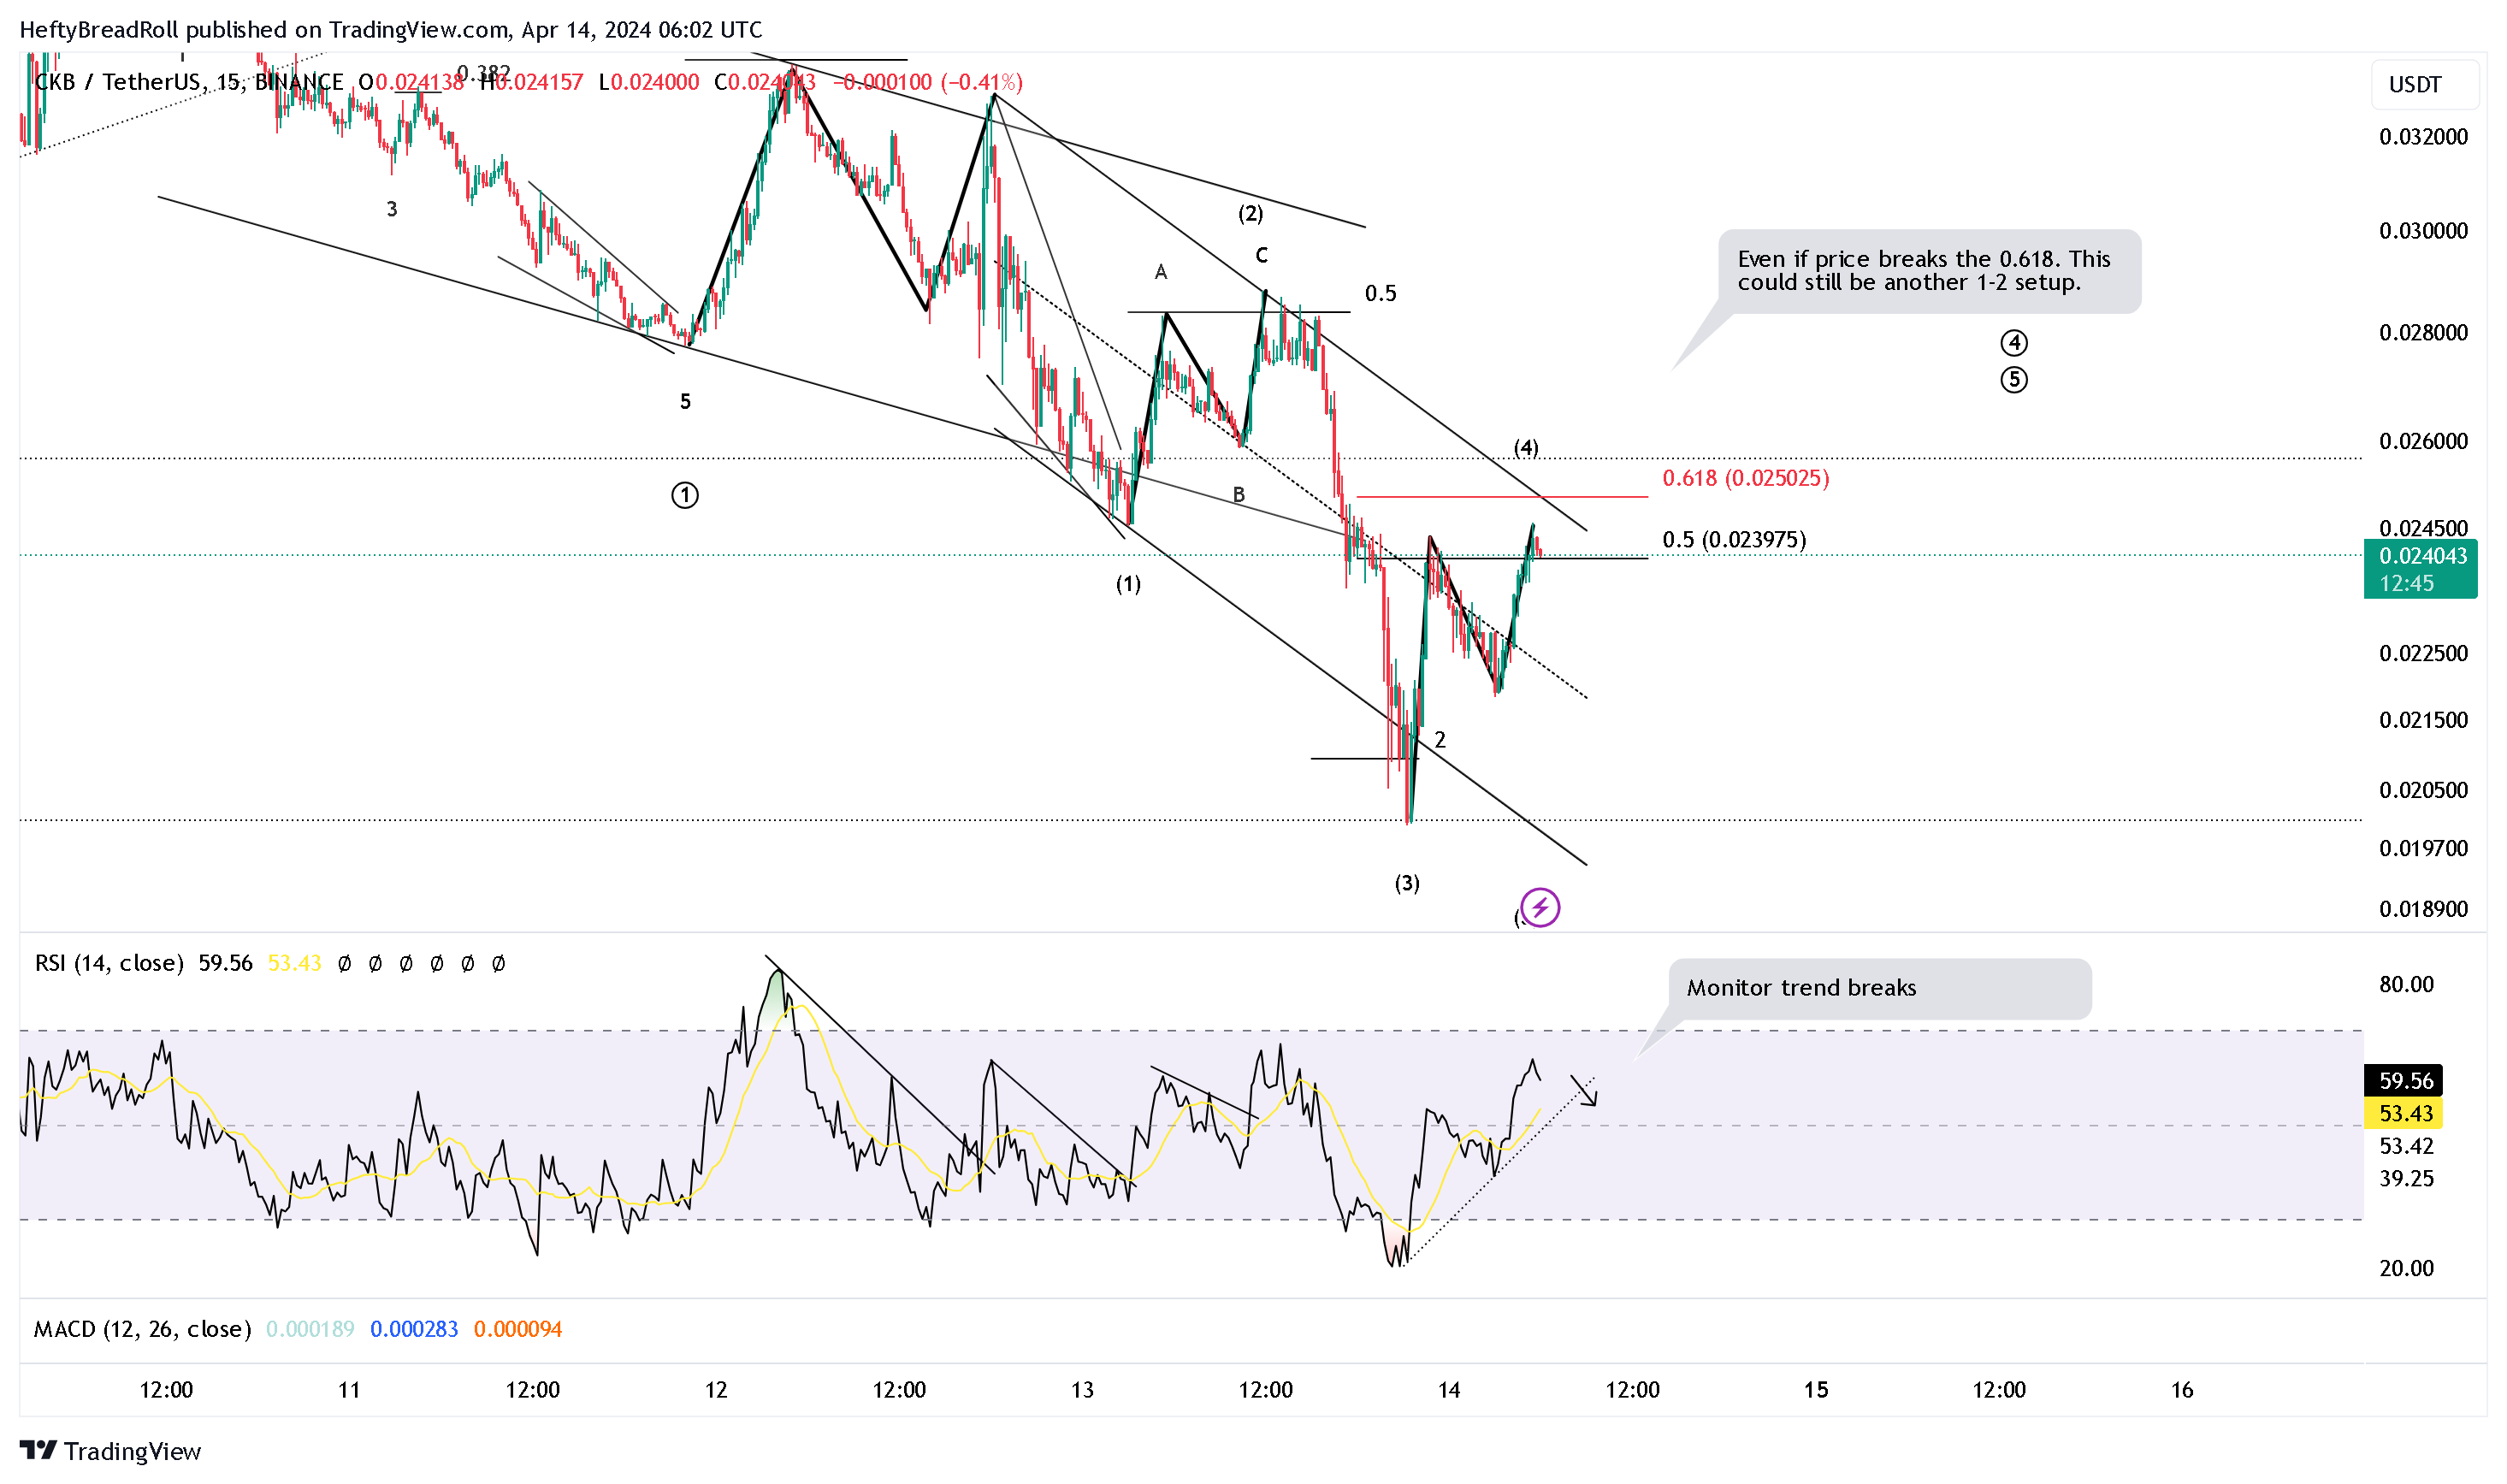This screenshot has height=1484, width=2507.
Task: Click the wave label 3 near the top left
Action: pyautogui.click(x=392, y=209)
